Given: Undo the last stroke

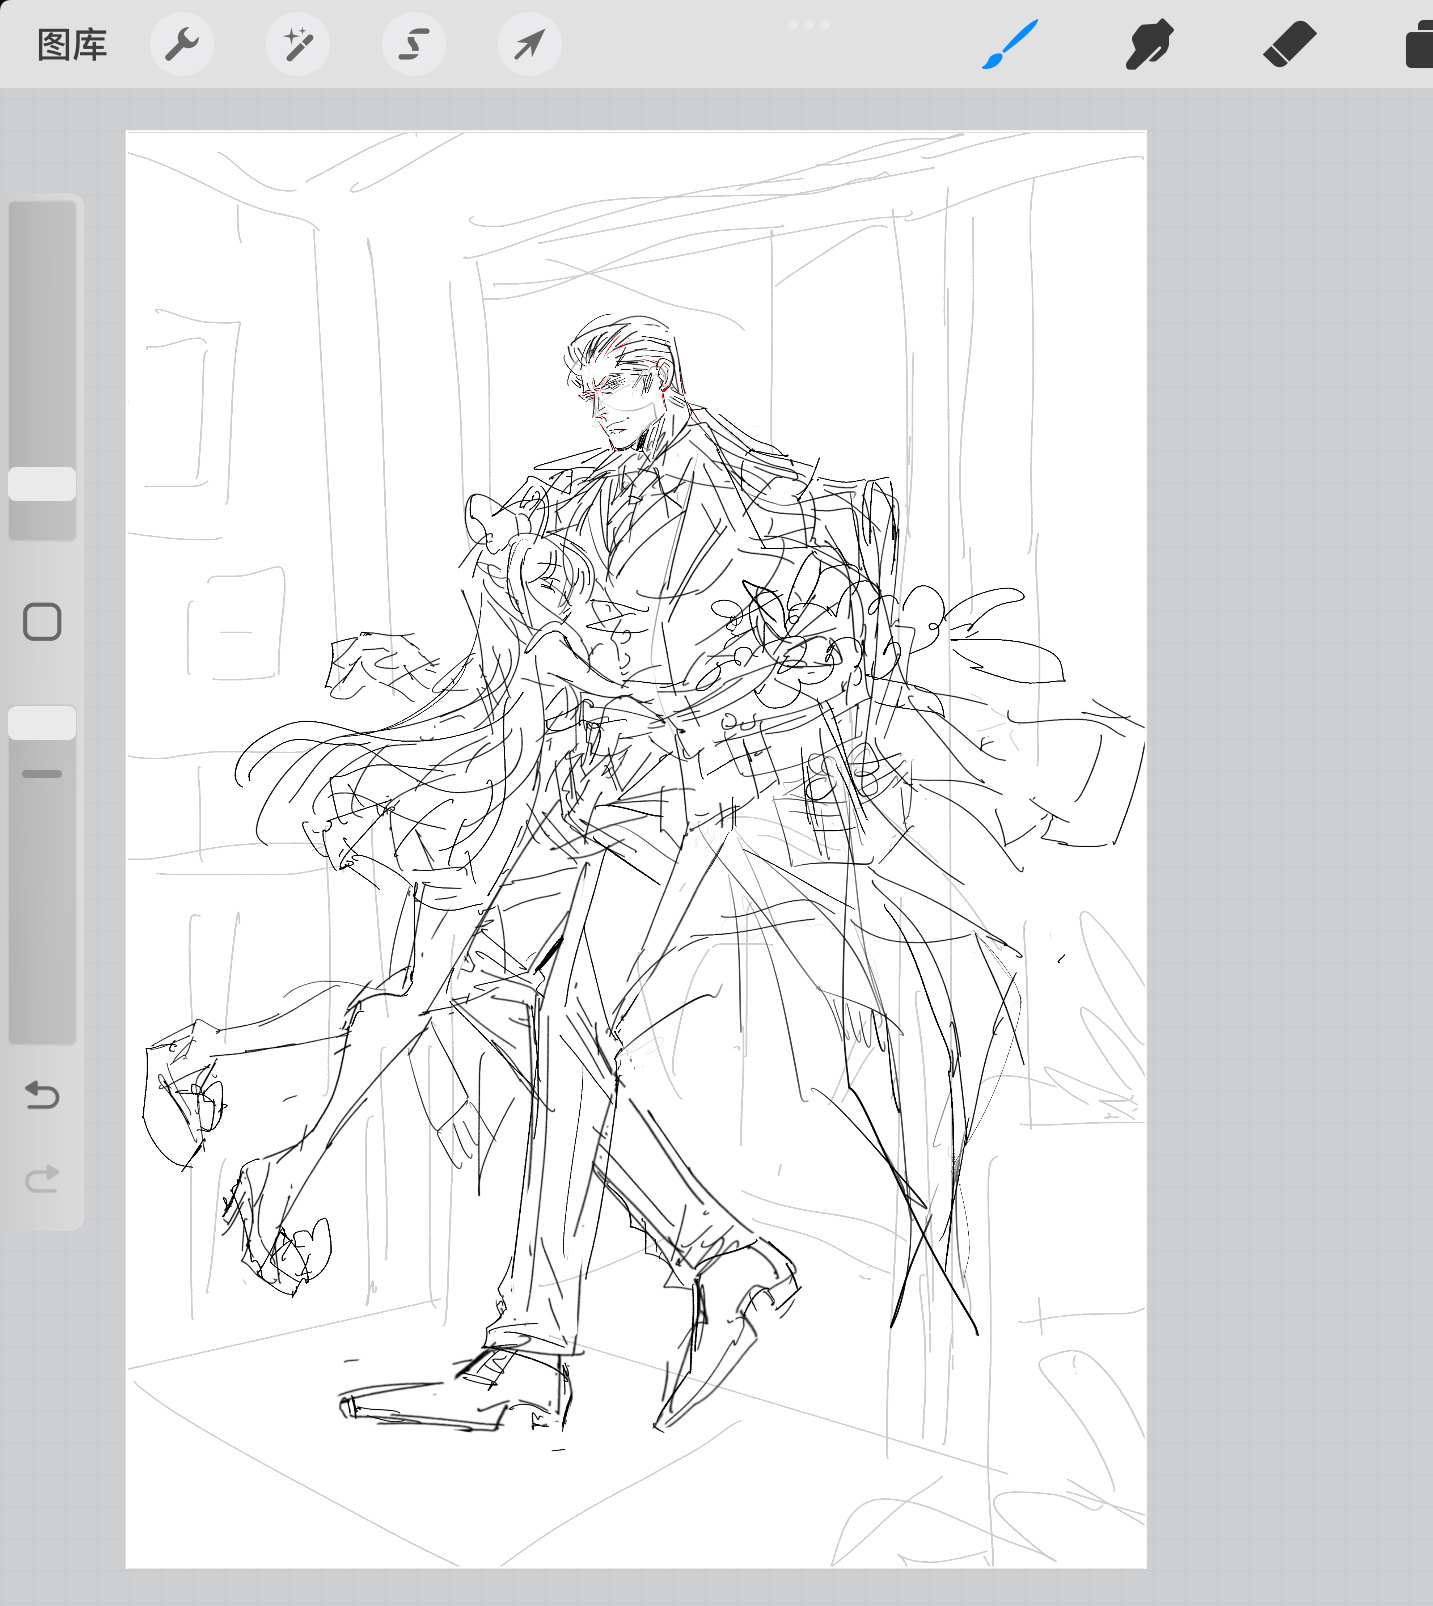Looking at the screenshot, I should click(x=42, y=1096).
